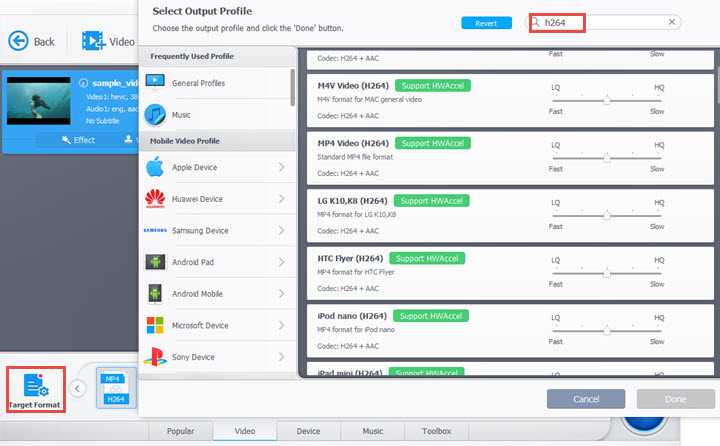The height and width of the screenshot is (446, 720).
Task: Expand the Sony Device category
Action: 281,357
